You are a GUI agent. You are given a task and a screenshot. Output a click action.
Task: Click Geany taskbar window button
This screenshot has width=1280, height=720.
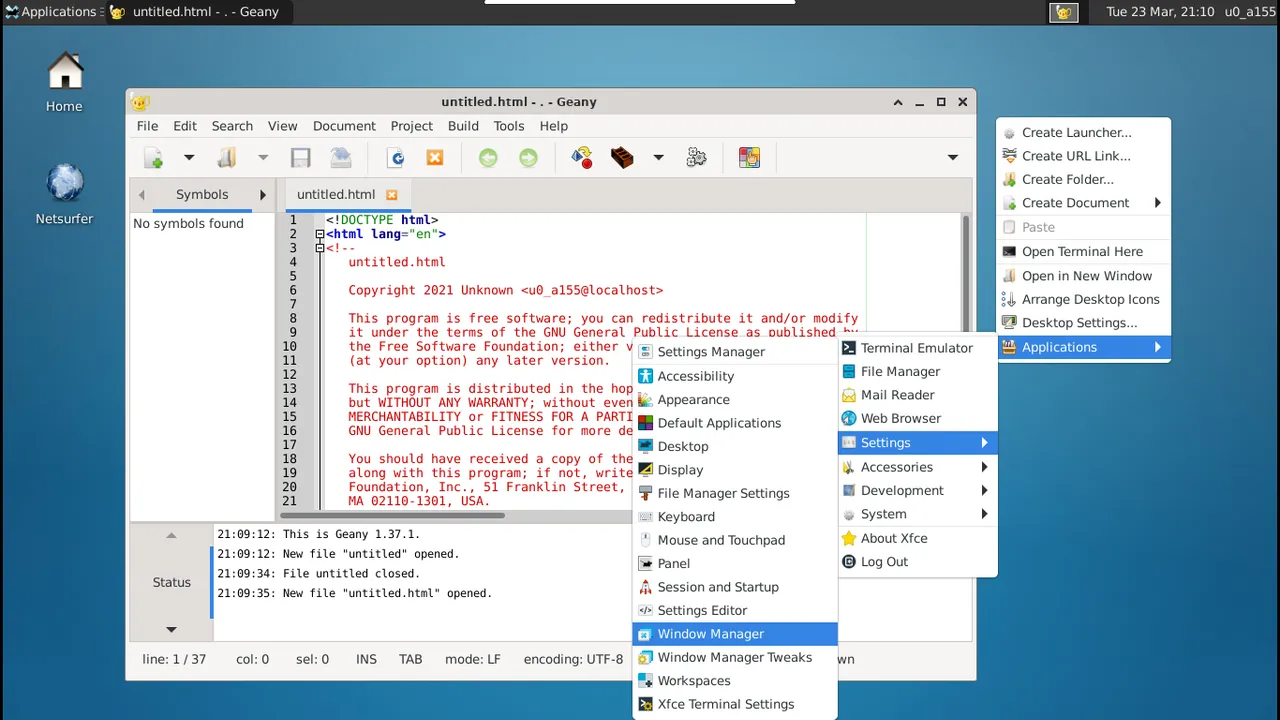pos(197,12)
